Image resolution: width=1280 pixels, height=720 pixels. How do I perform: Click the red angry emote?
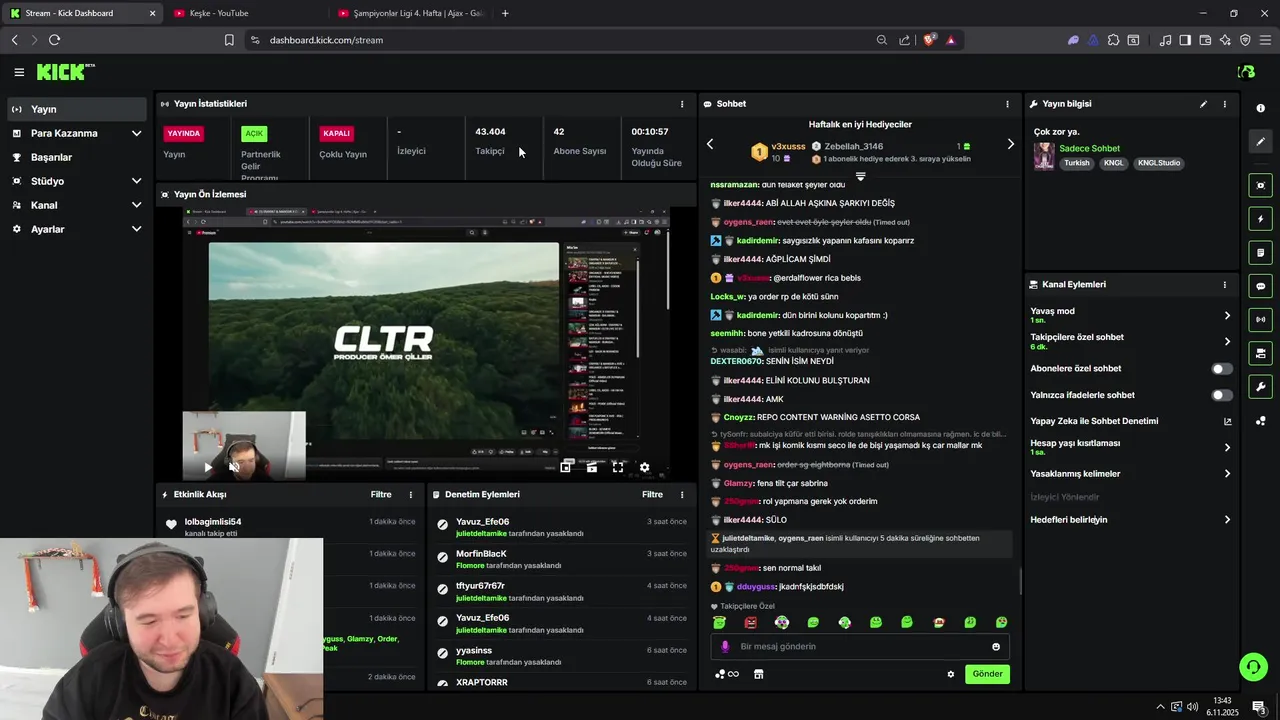point(750,623)
